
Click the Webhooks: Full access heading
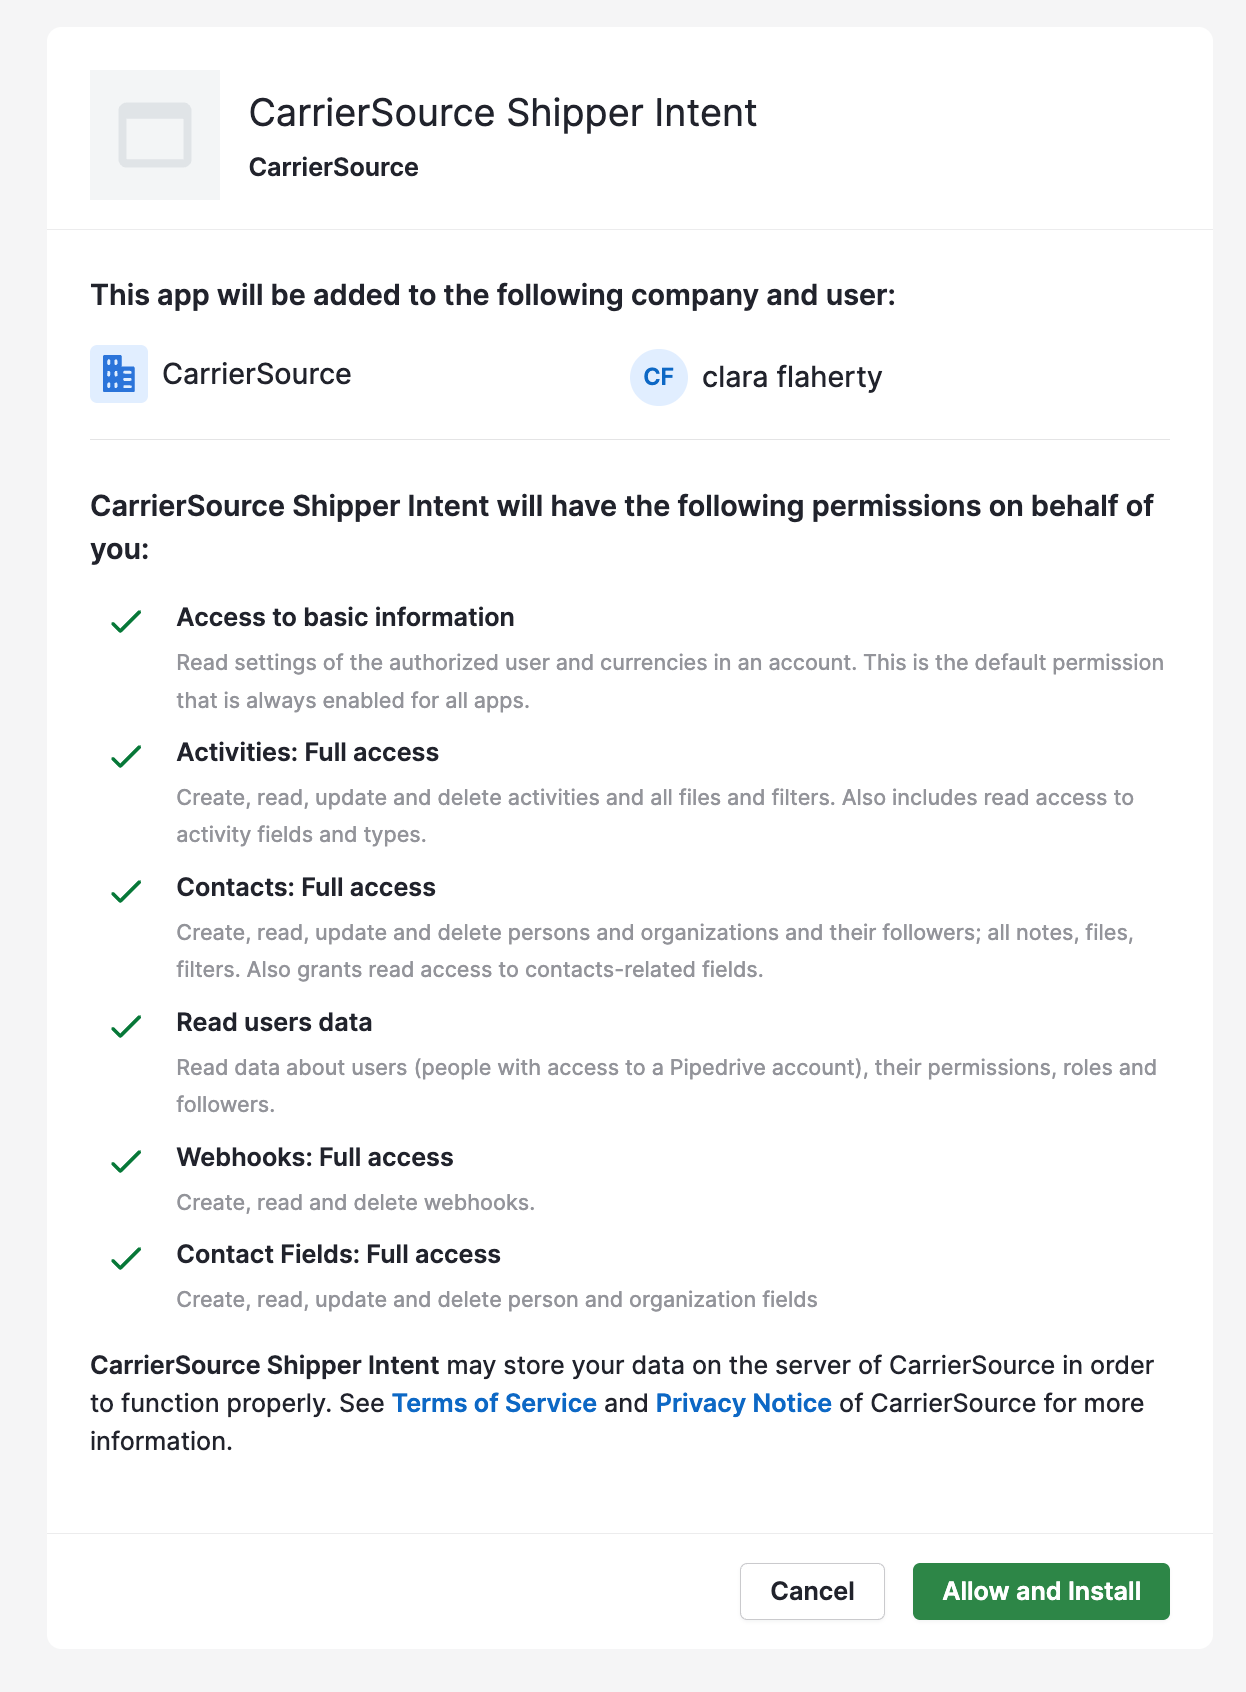point(315,1157)
